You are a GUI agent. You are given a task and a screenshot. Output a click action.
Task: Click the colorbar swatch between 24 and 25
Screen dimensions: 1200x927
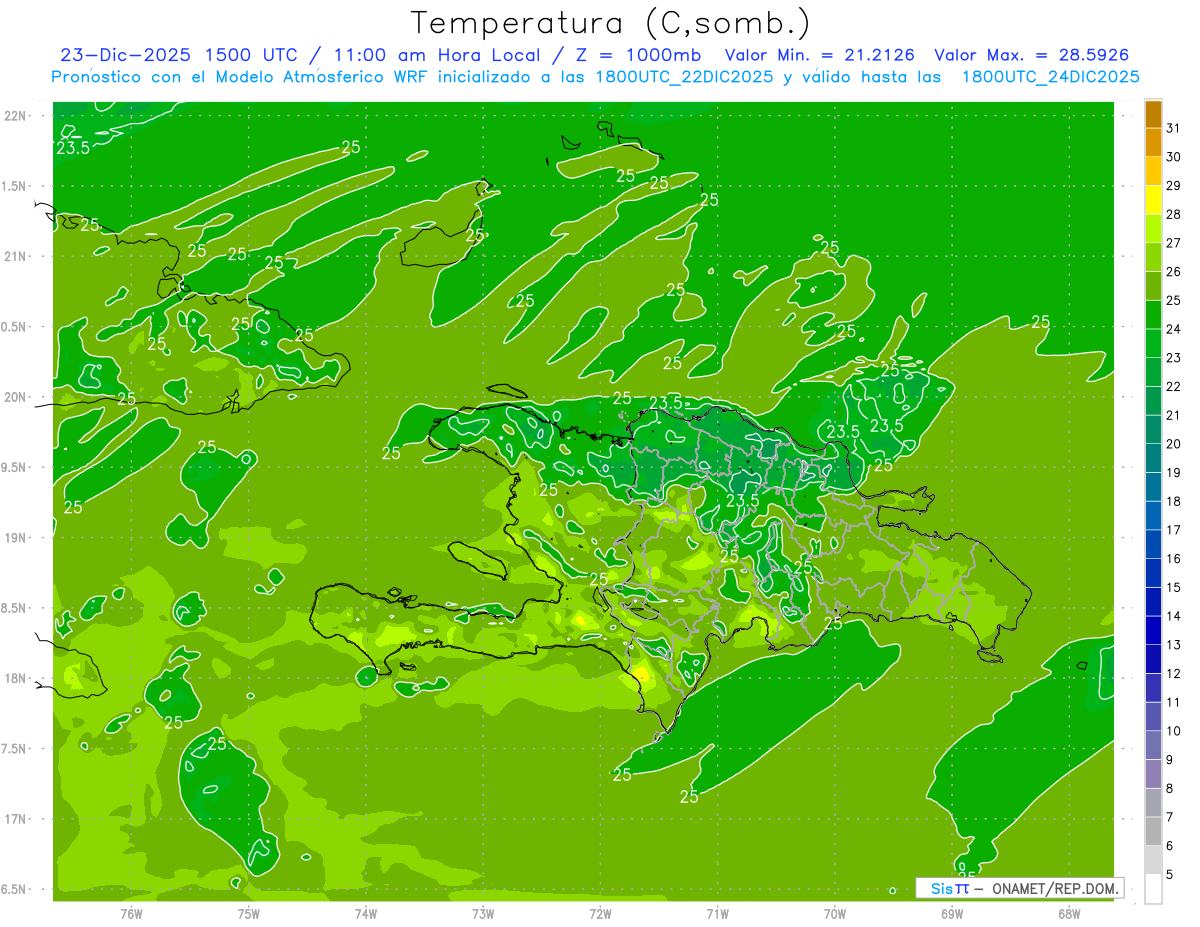pyautogui.click(x=1153, y=315)
